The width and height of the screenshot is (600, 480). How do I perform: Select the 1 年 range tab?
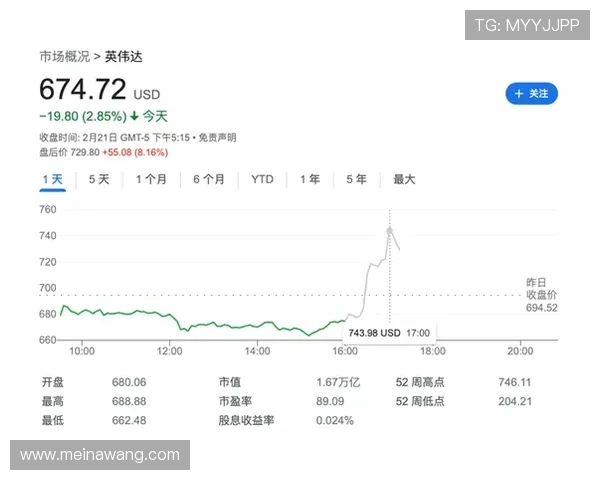[x=310, y=179]
